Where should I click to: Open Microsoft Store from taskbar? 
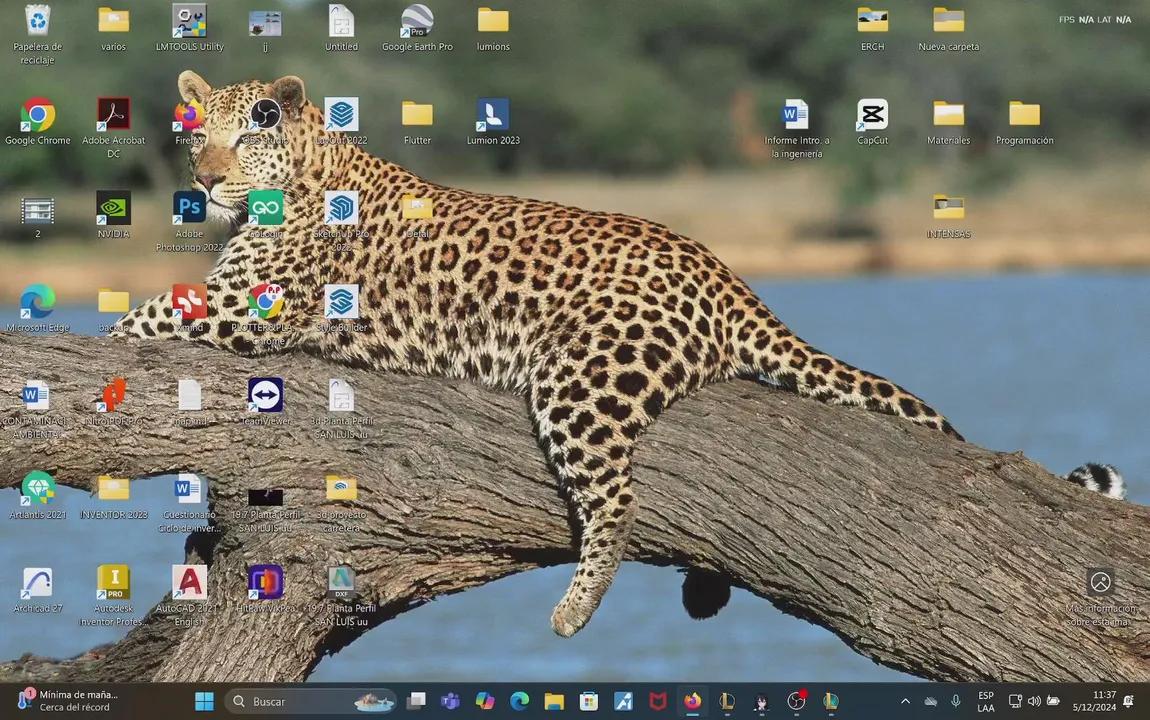tap(588, 702)
